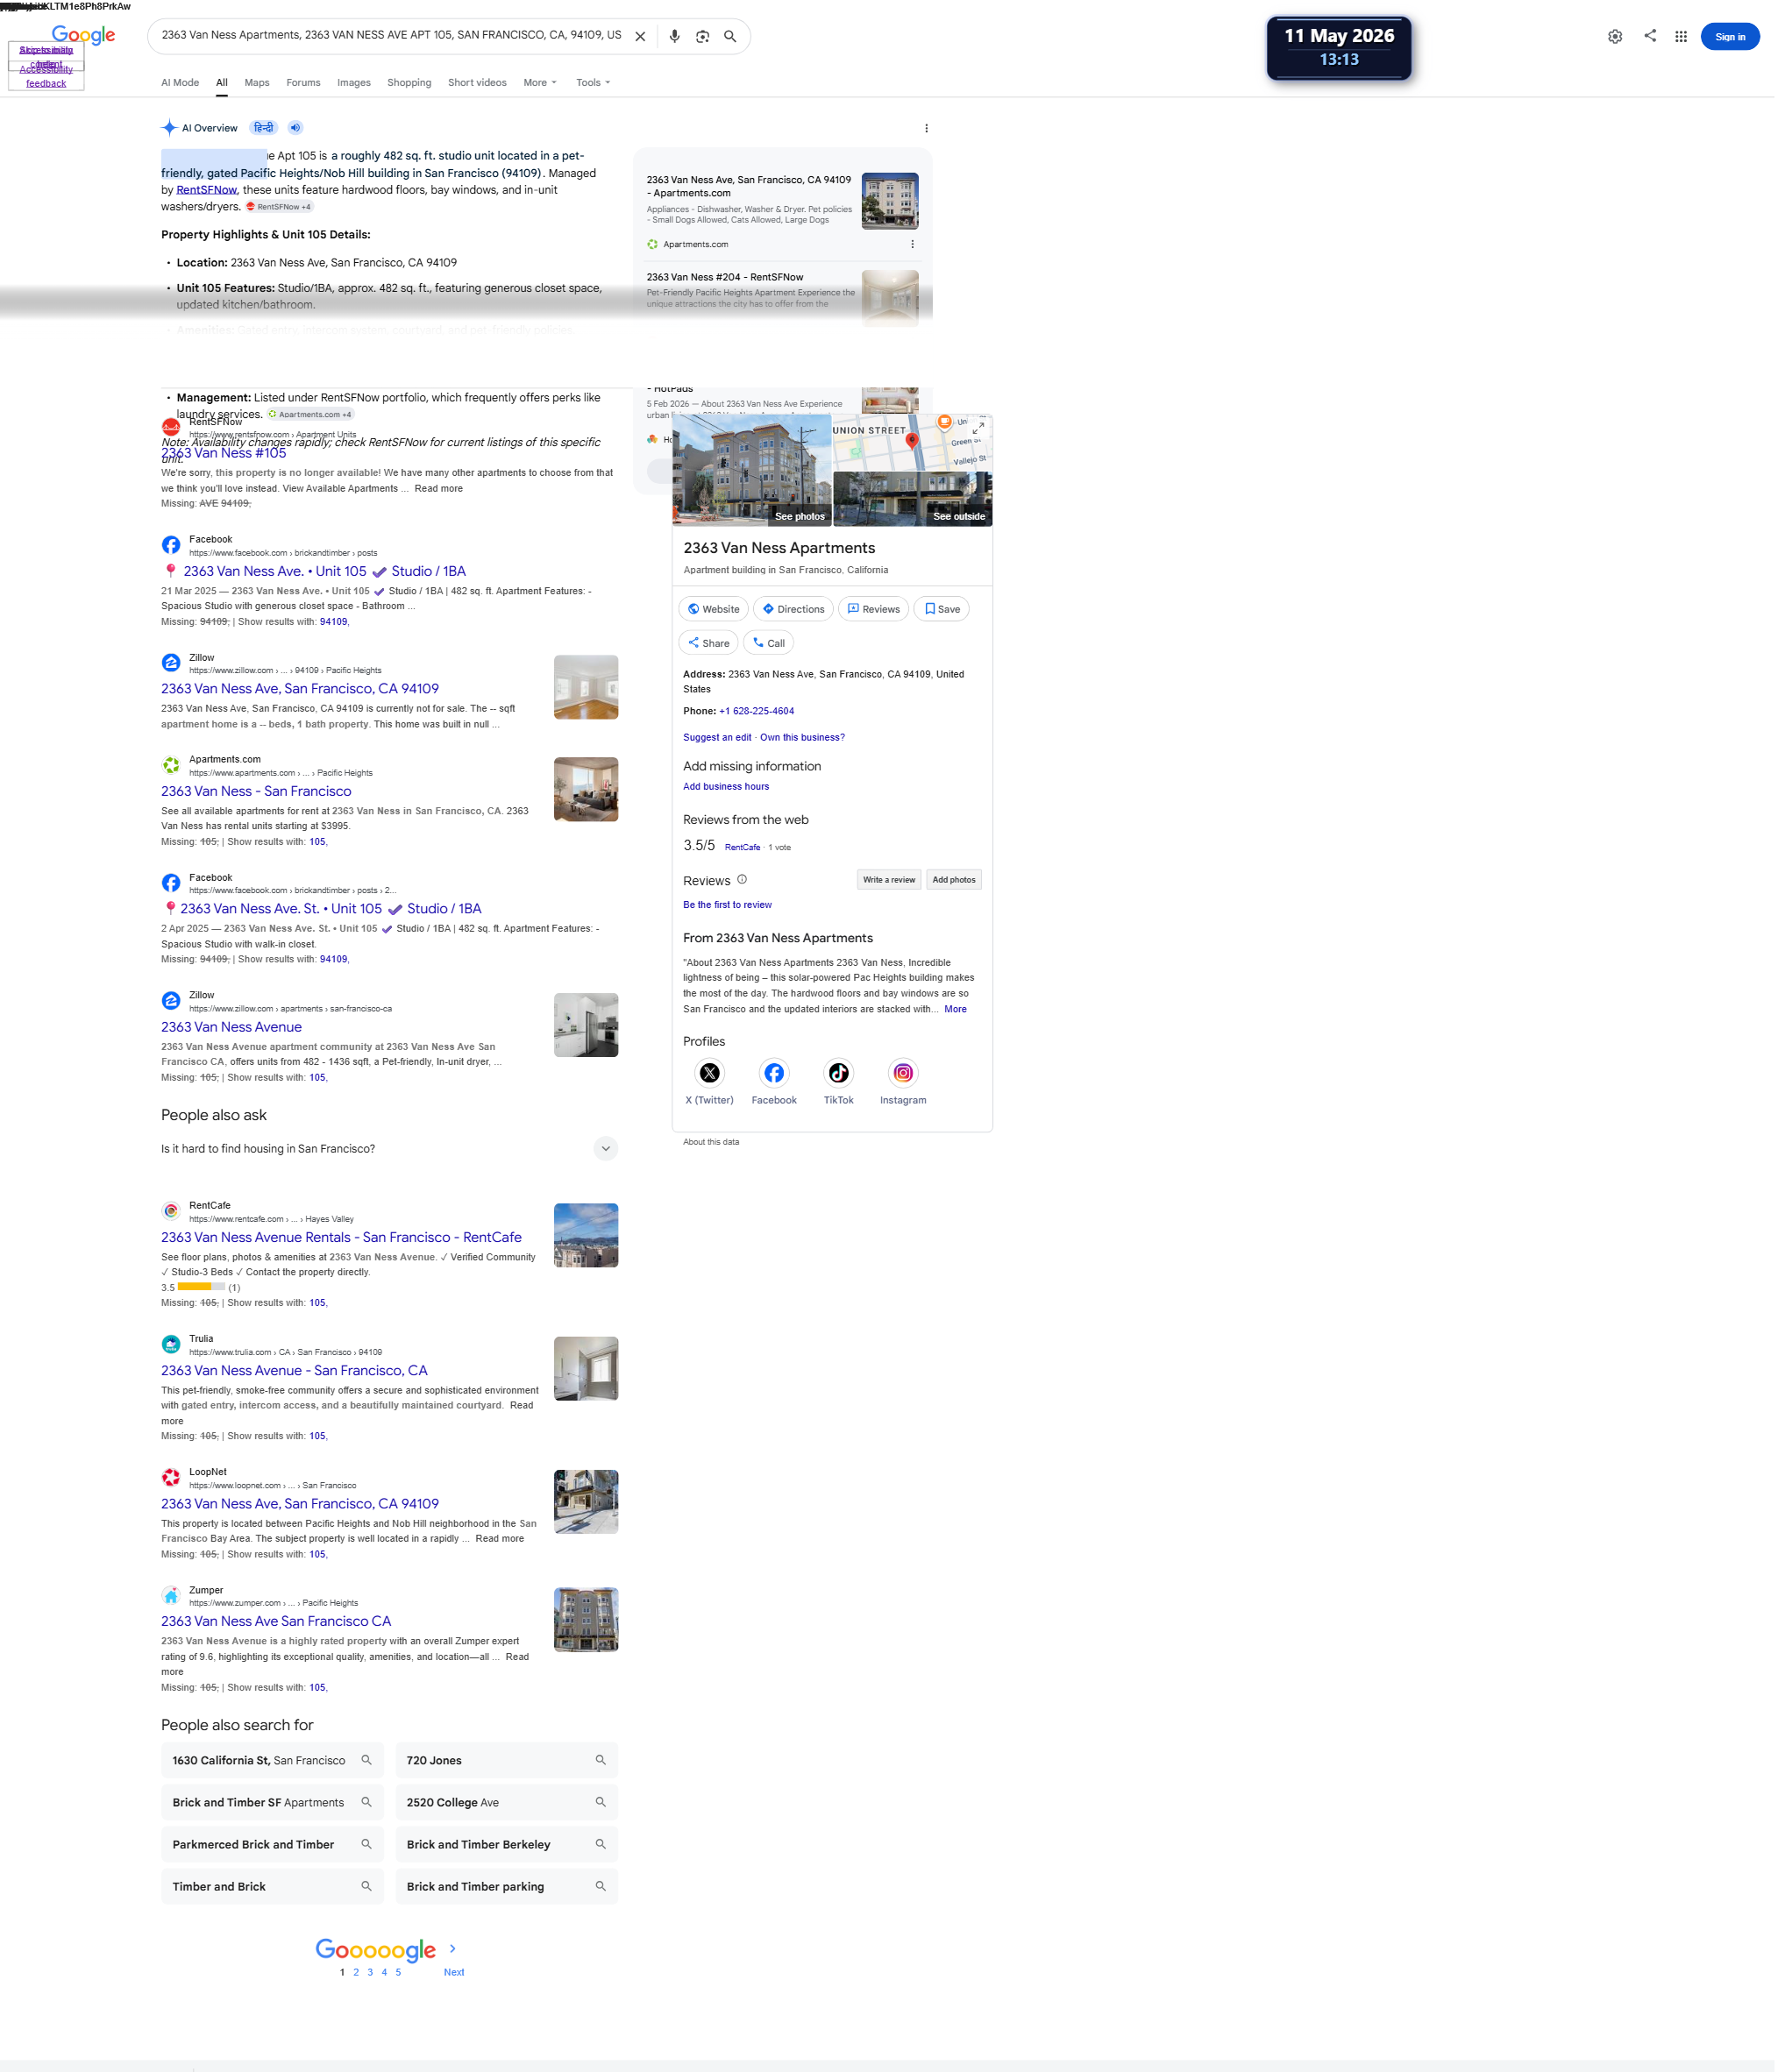The height and width of the screenshot is (2072, 1785).
Task: Click the Zillow favicon for 2363 Van Ness Avenue
Action: click(172, 1007)
